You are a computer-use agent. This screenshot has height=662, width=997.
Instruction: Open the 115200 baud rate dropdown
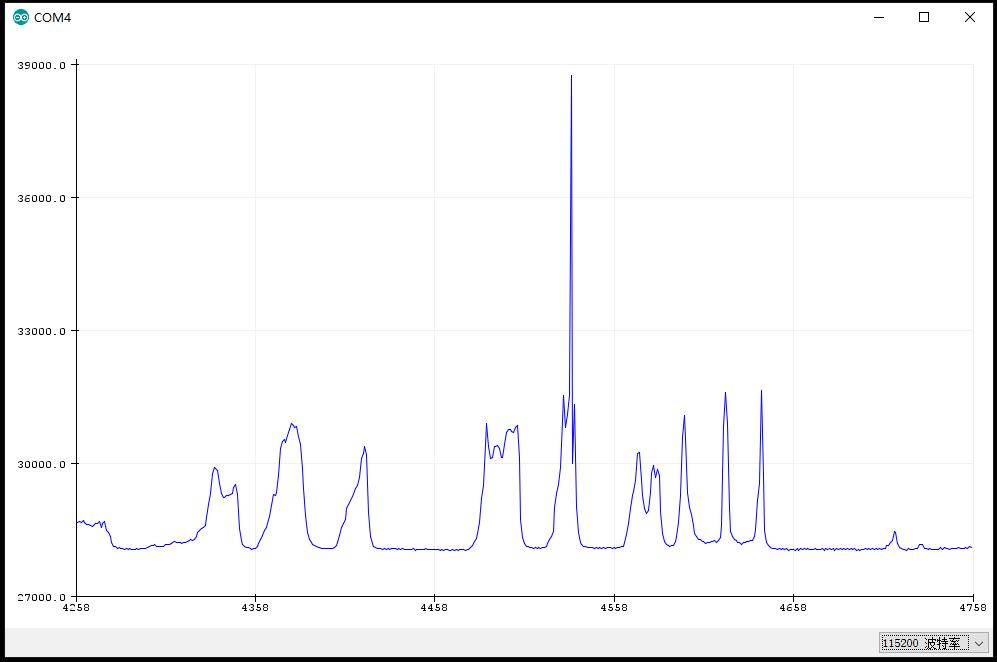[x=934, y=643]
